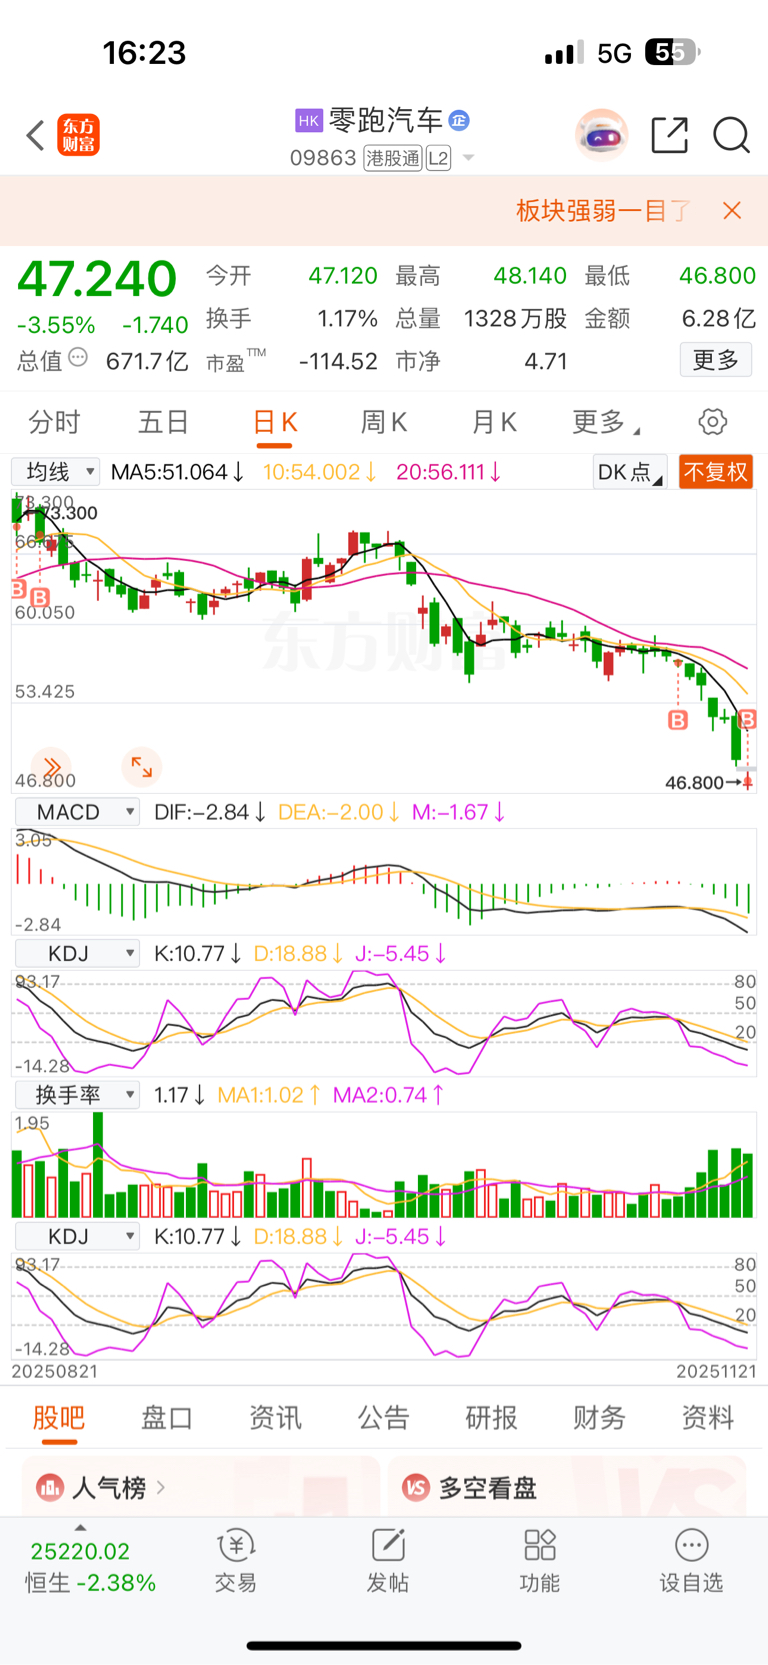Expand the index ticker up-arrow
This screenshot has height=1665, width=768.
point(80,1527)
